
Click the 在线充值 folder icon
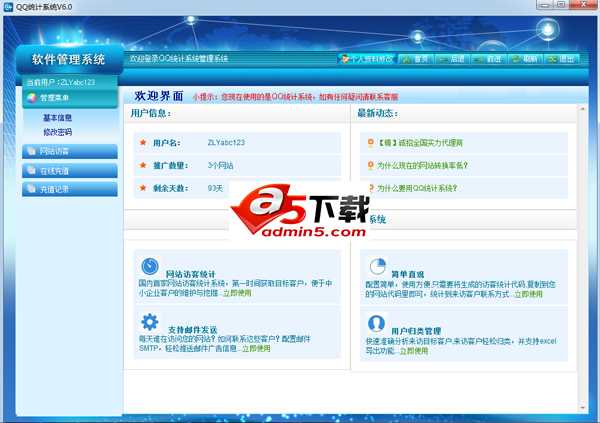pos(31,170)
